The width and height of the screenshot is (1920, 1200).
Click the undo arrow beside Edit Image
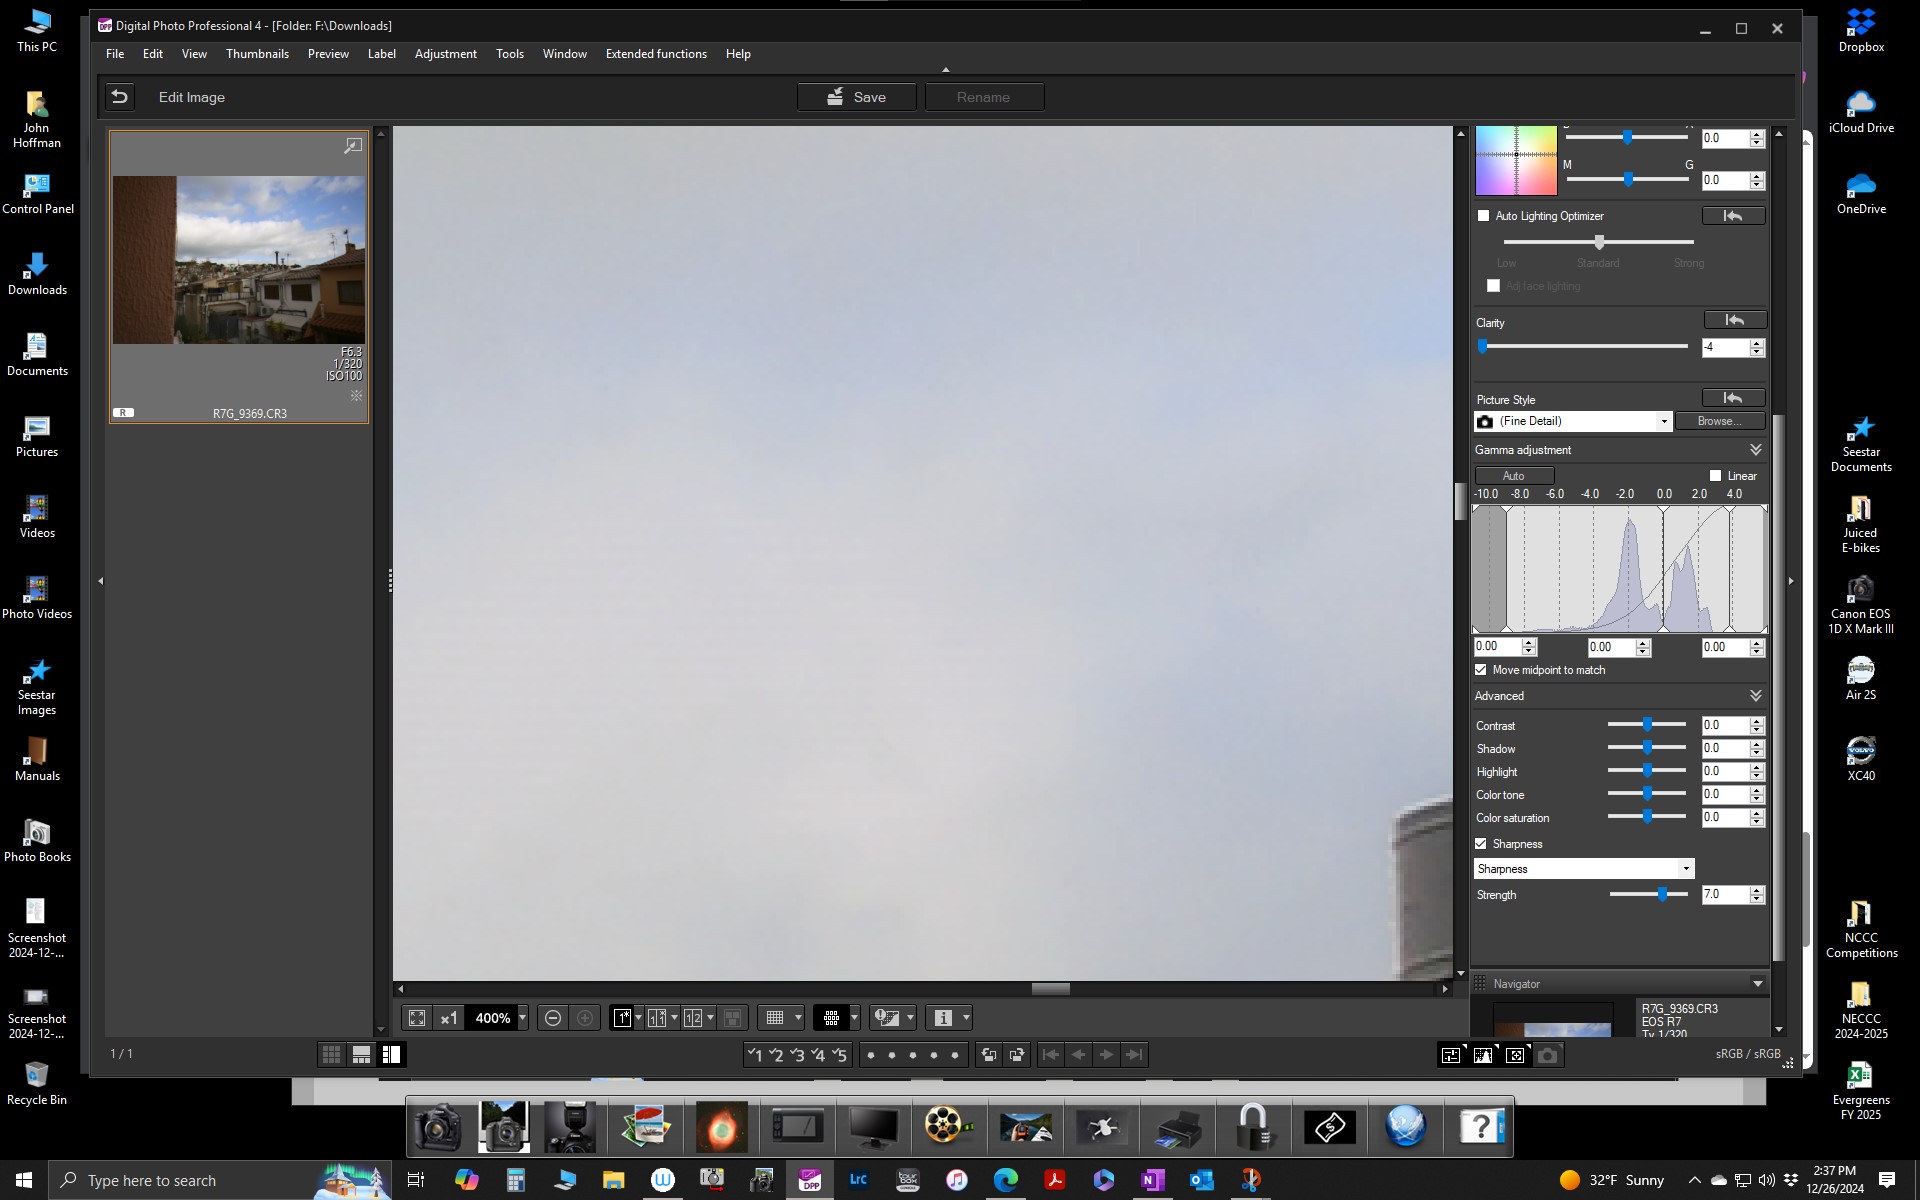[120, 96]
